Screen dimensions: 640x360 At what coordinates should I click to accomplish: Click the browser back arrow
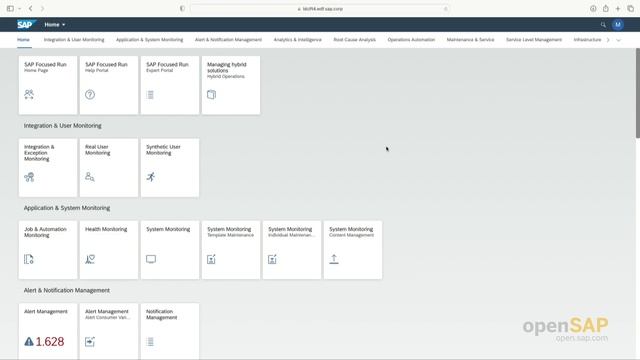pos(31,9)
